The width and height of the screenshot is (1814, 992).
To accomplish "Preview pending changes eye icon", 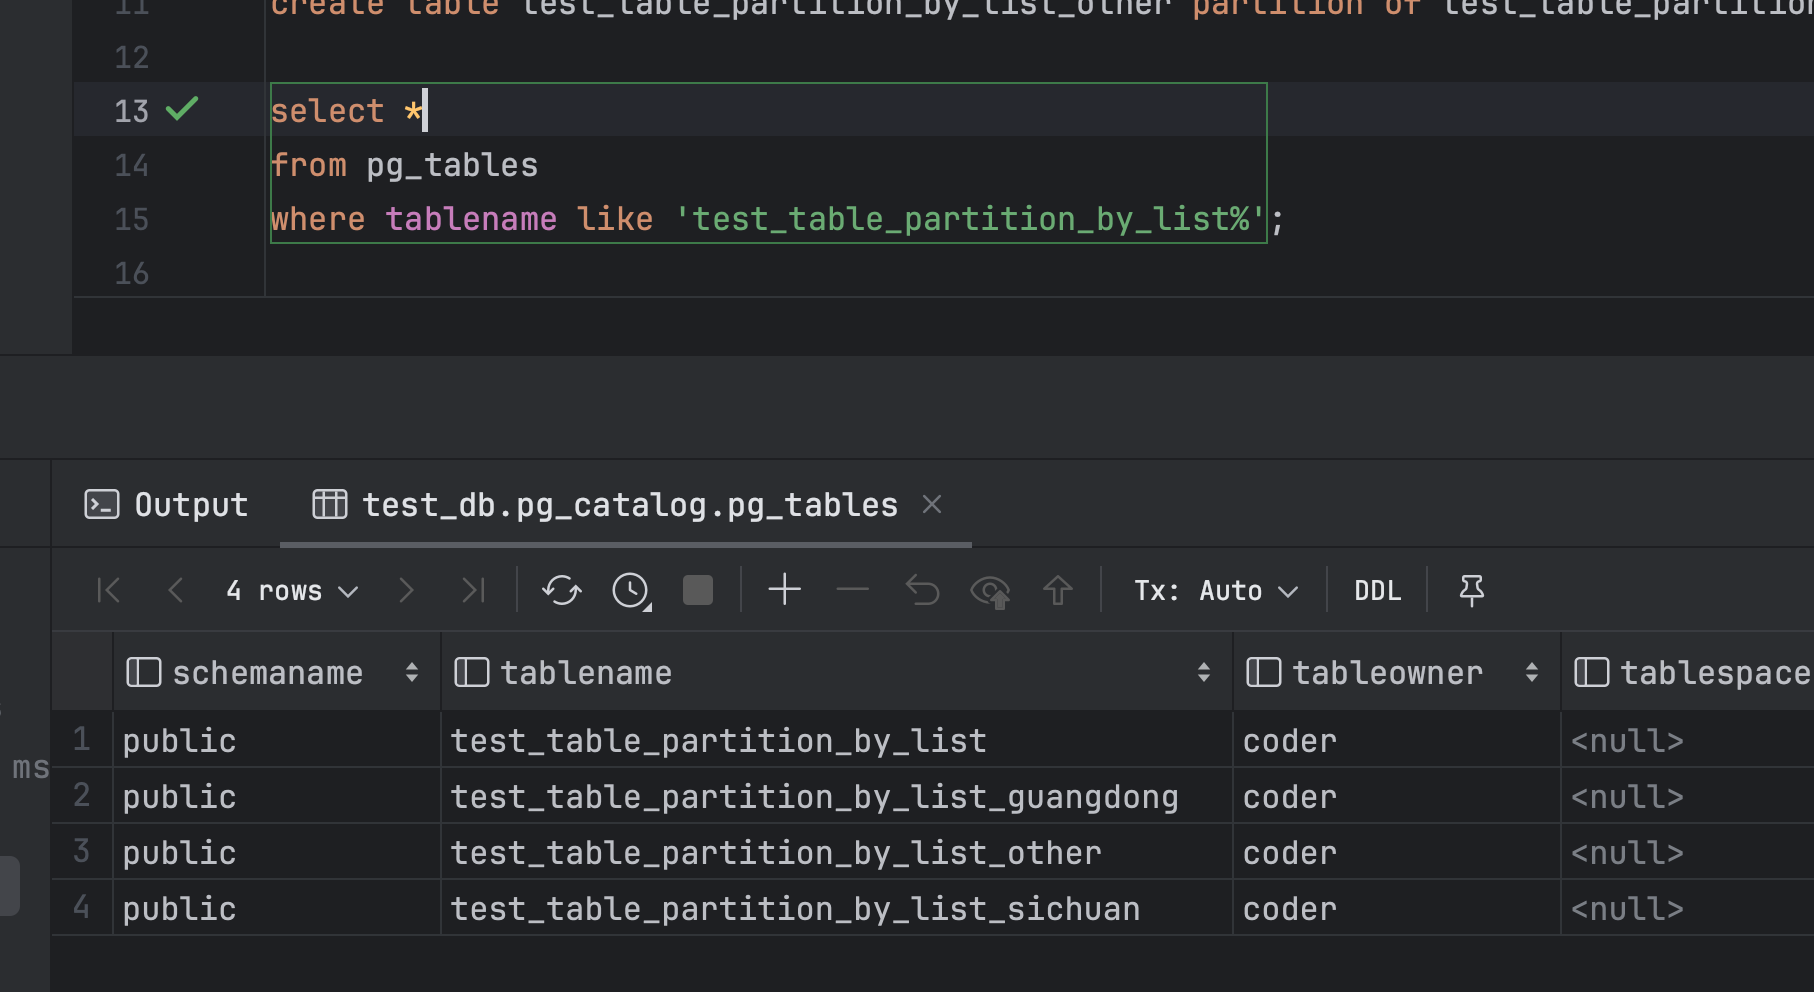I will pos(990,592).
